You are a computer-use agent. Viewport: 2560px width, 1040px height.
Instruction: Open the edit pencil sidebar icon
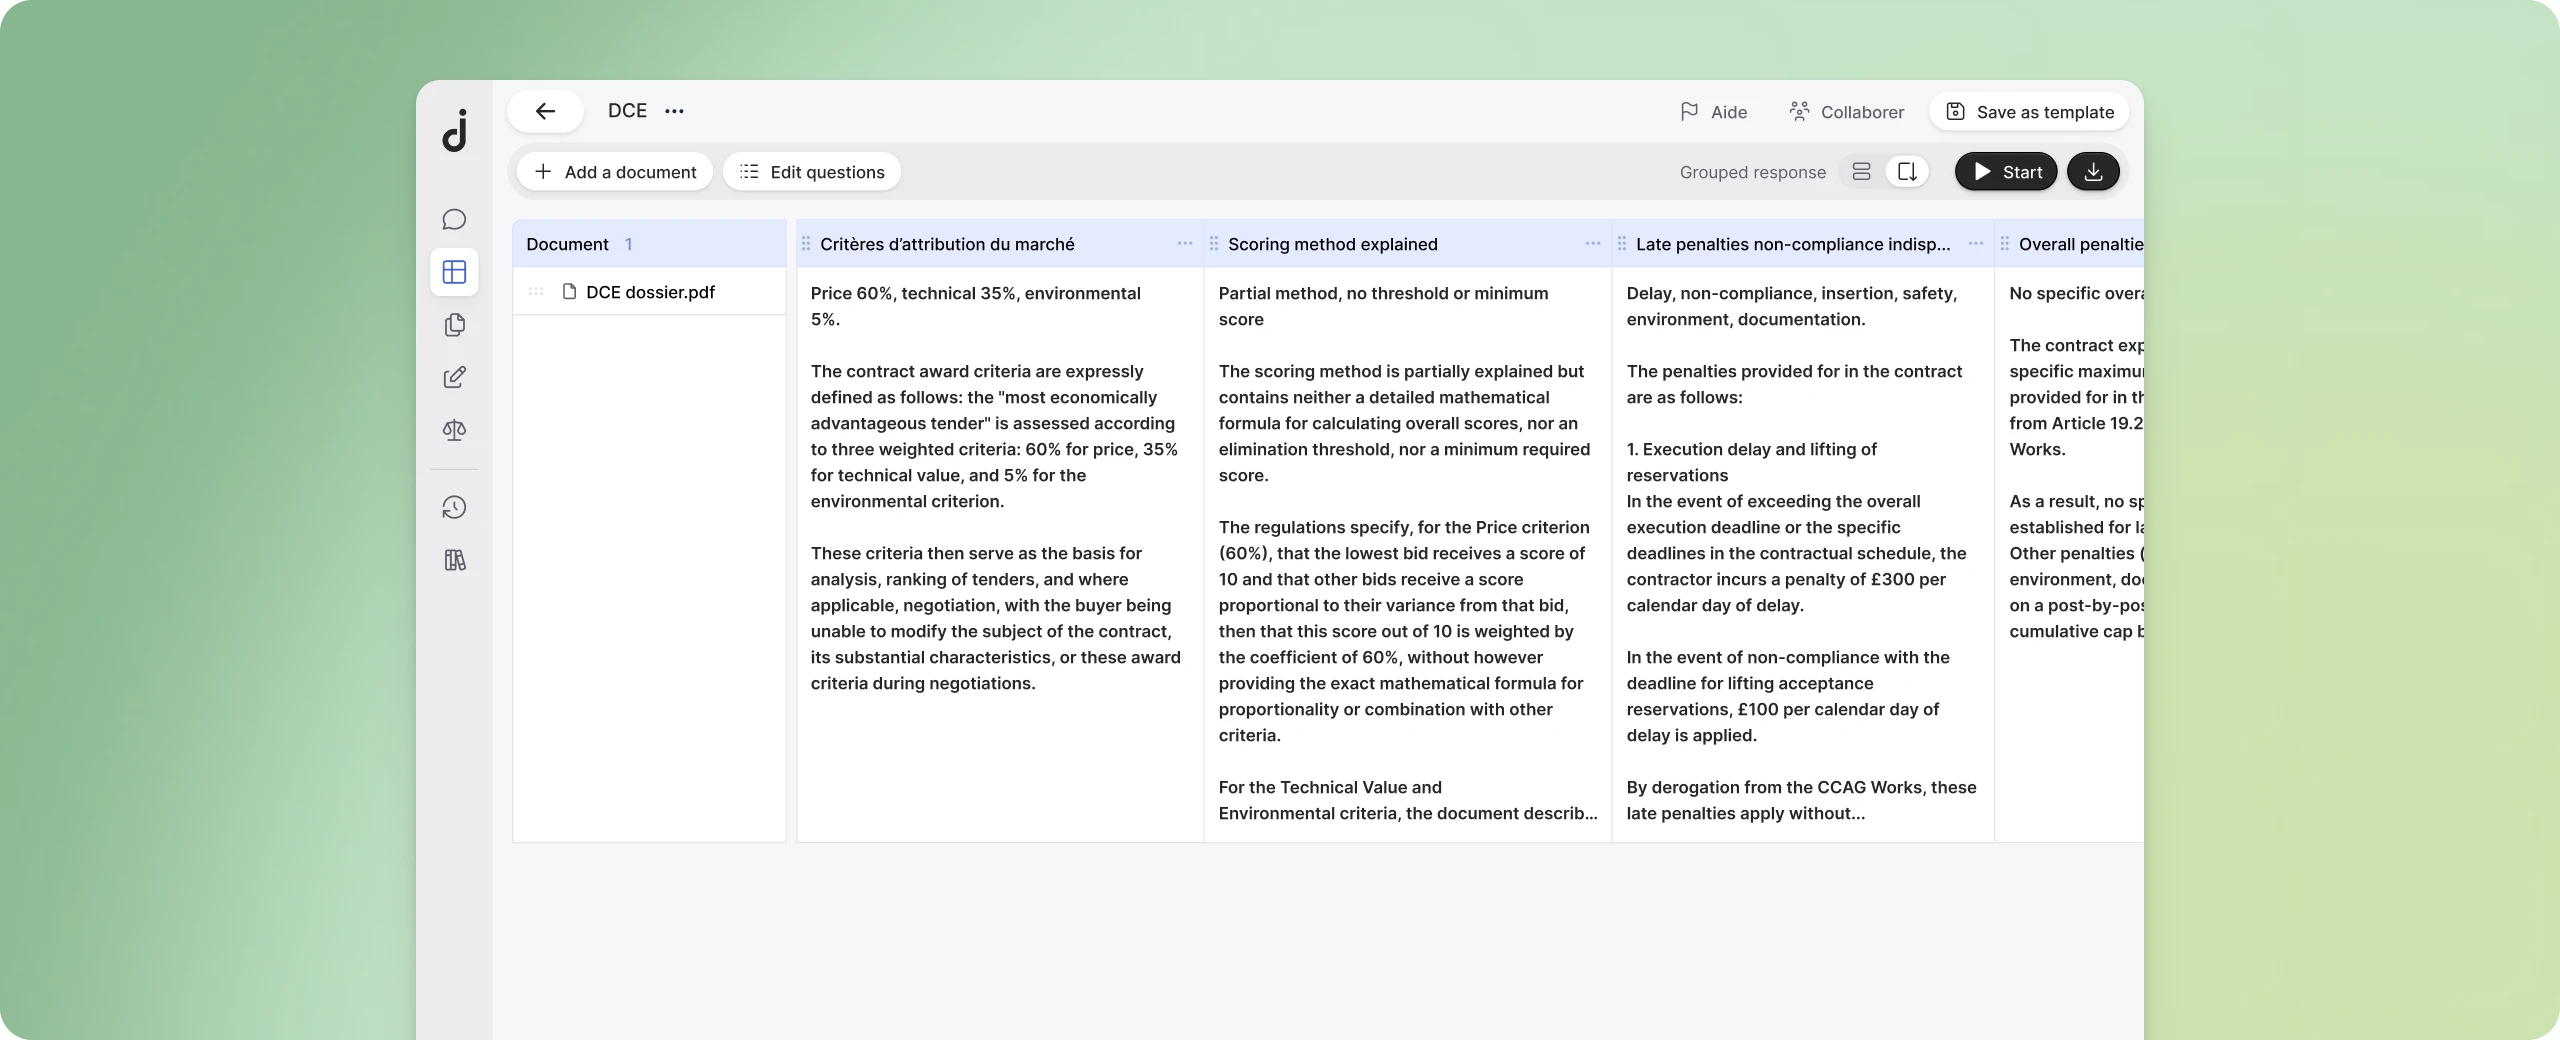click(x=454, y=377)
